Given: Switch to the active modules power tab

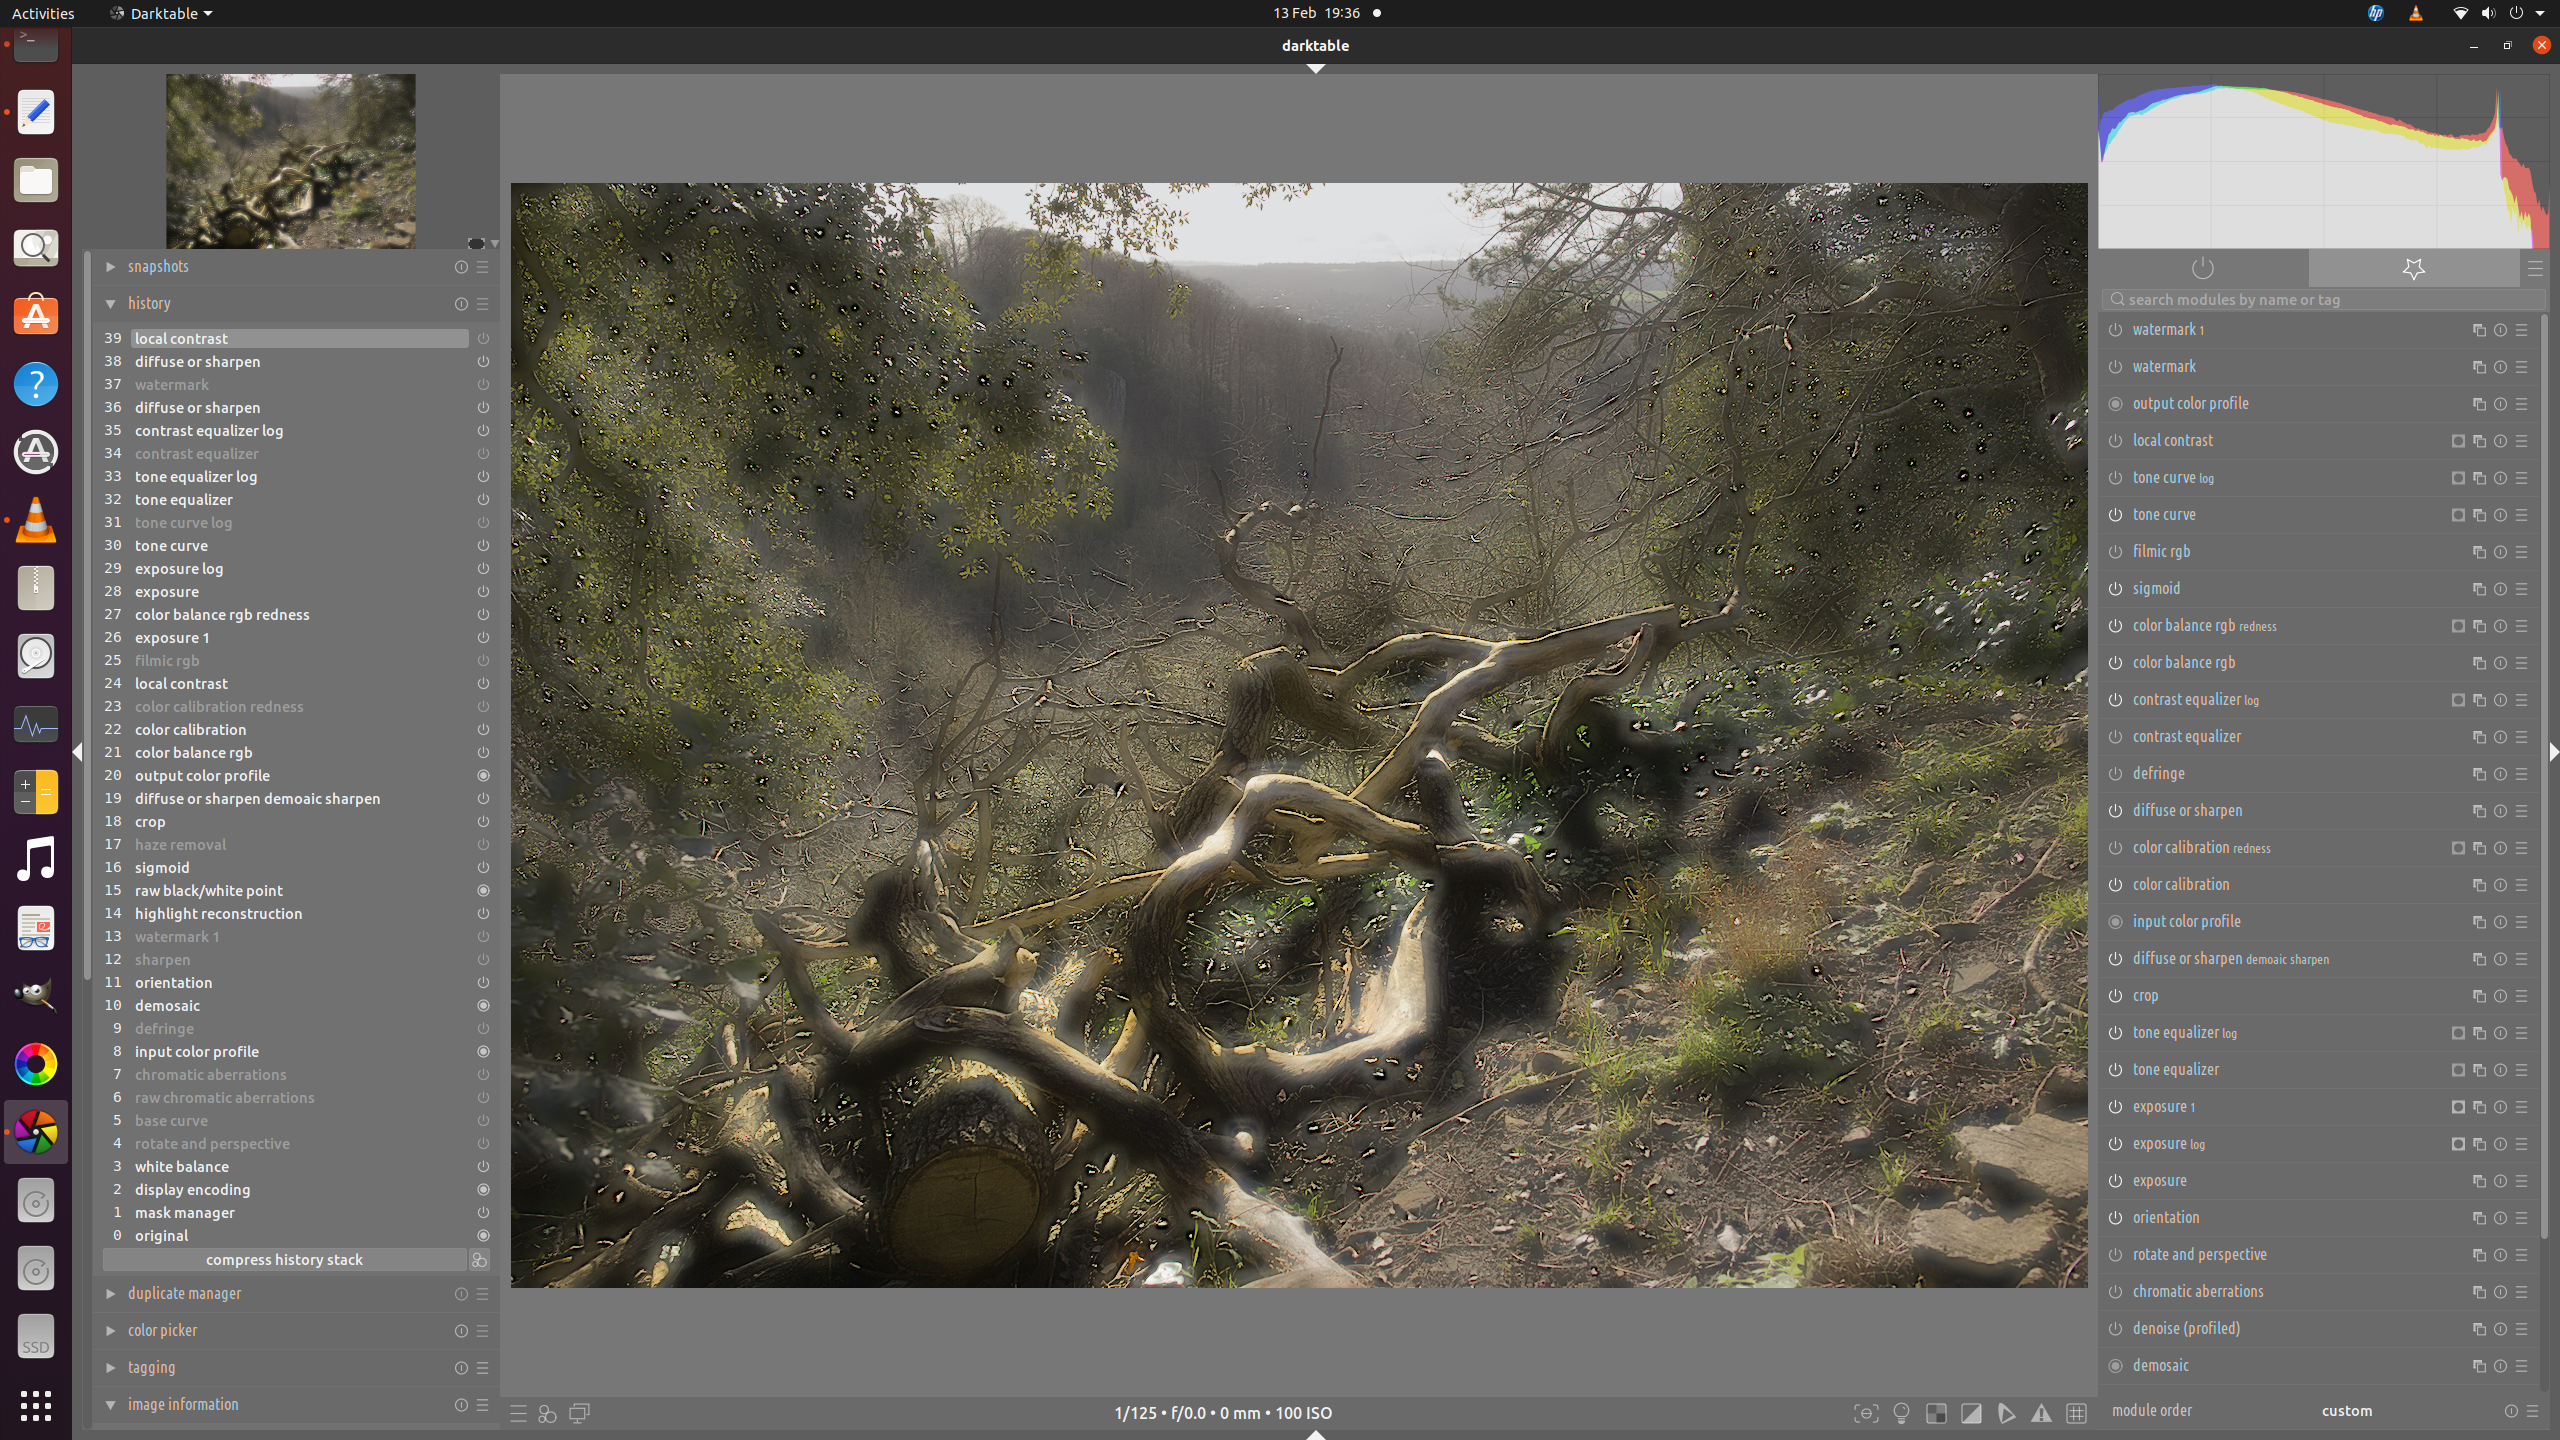Looking at the screenshot, I should coord(2202,268).
